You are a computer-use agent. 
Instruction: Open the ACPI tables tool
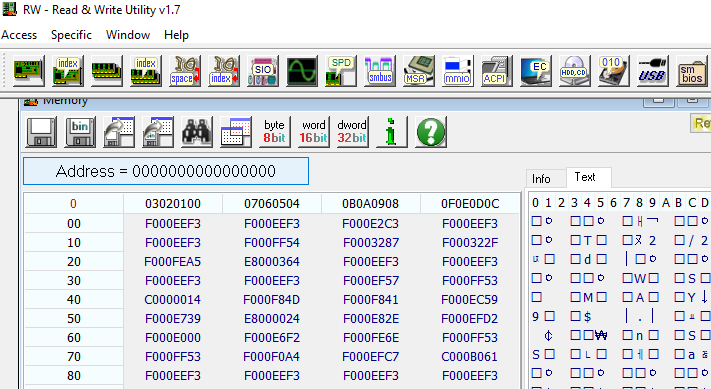tap(497, 71)
